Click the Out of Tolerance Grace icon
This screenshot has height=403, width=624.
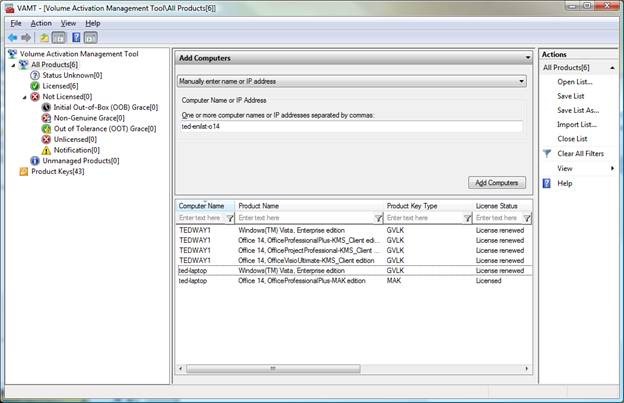click(x=46, y=129)
